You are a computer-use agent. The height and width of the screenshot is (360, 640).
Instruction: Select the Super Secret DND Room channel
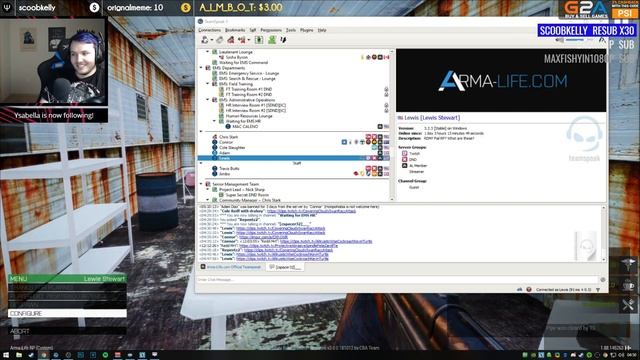click(247, 195)
